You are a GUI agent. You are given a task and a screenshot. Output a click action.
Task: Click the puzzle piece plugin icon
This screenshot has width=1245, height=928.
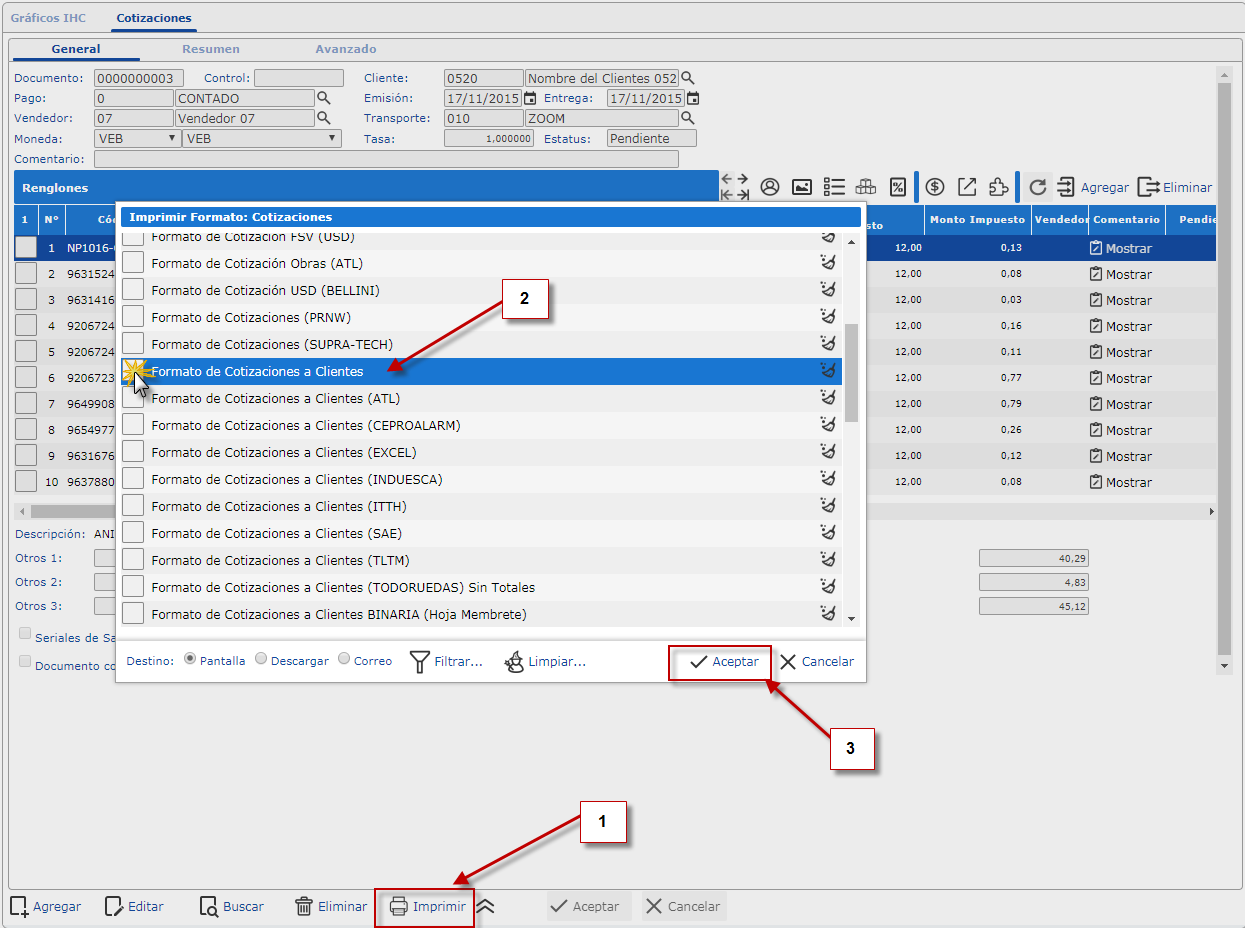pos(997,187)
